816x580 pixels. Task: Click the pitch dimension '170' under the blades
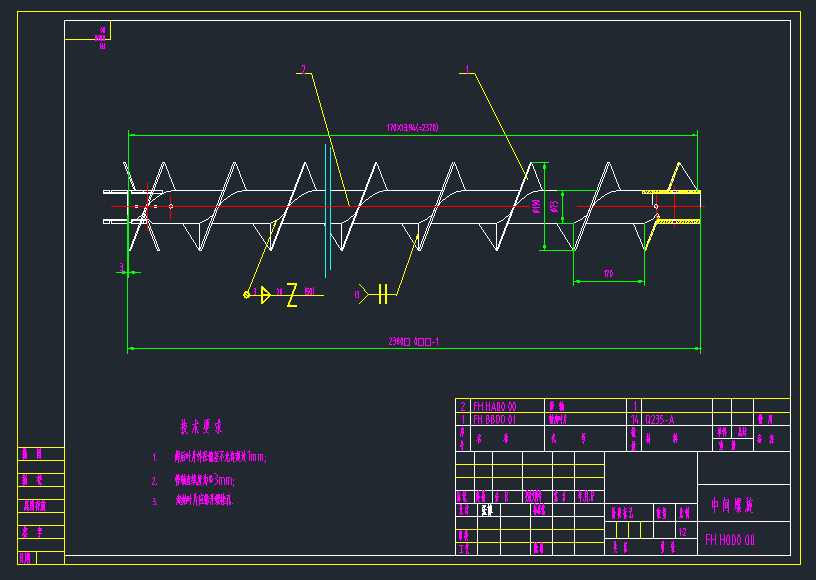point(608,274)
